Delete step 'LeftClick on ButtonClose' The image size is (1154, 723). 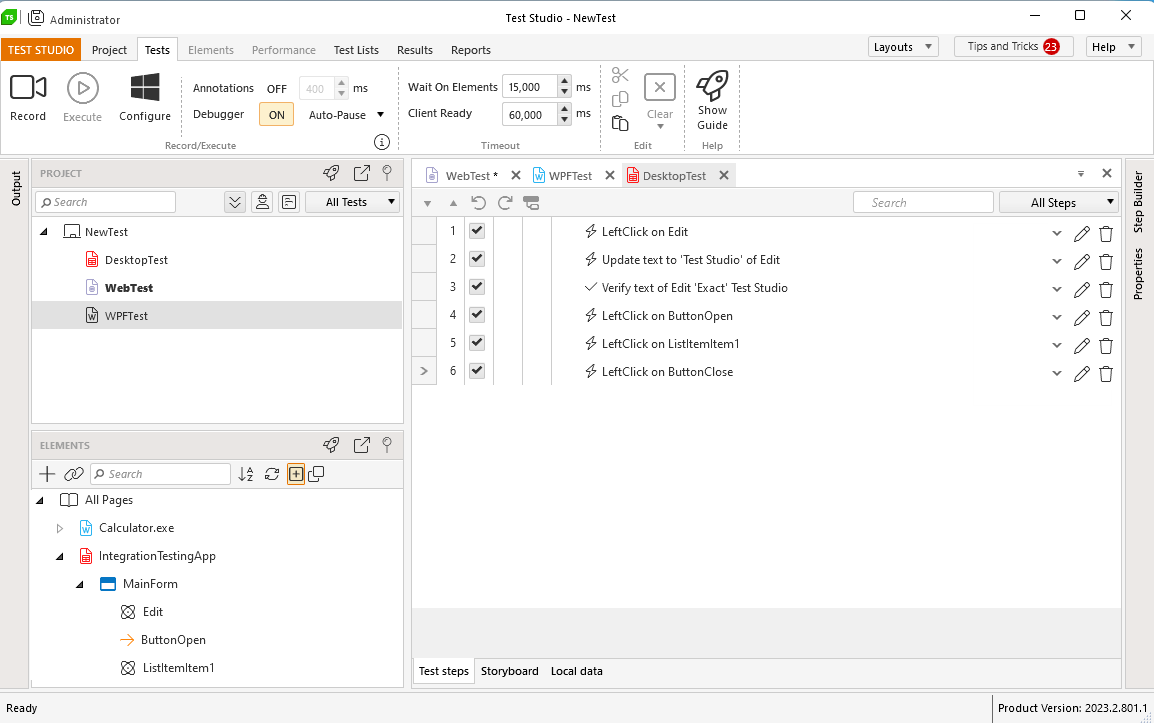point(1105,373)
